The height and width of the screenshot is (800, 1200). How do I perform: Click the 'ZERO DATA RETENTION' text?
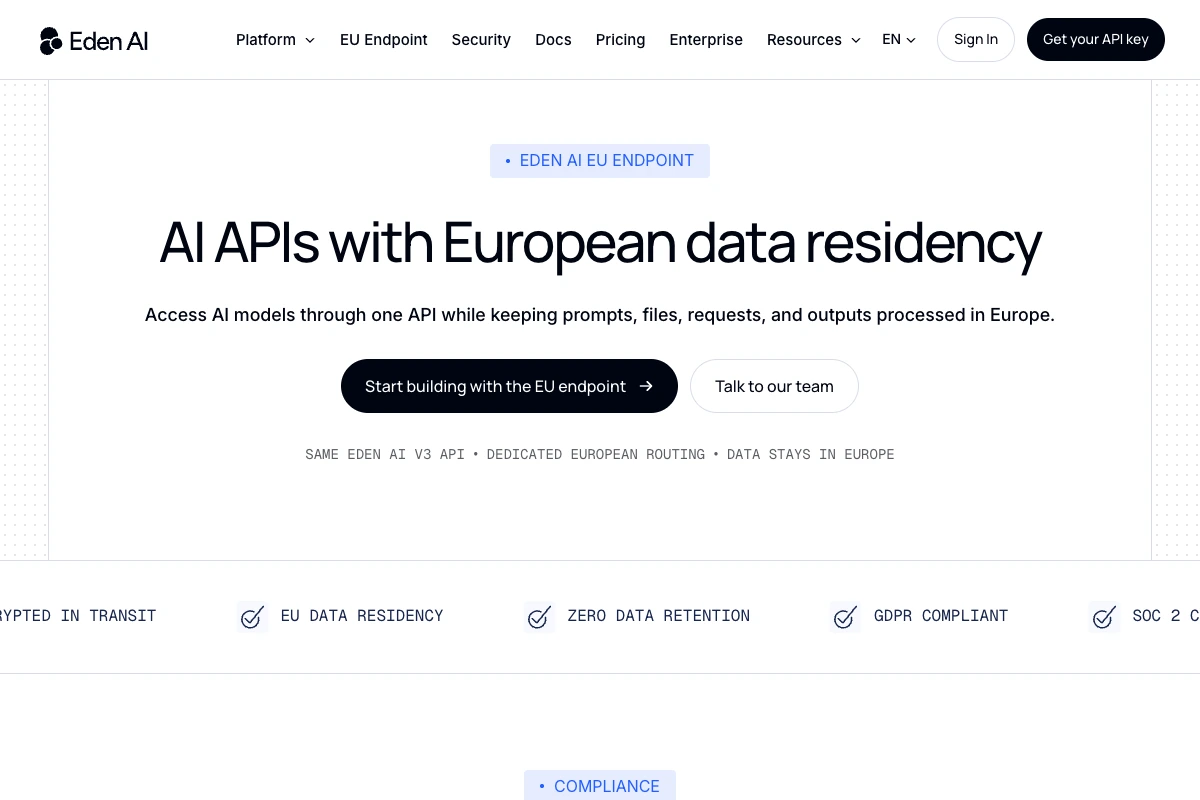tap(659, 616)
